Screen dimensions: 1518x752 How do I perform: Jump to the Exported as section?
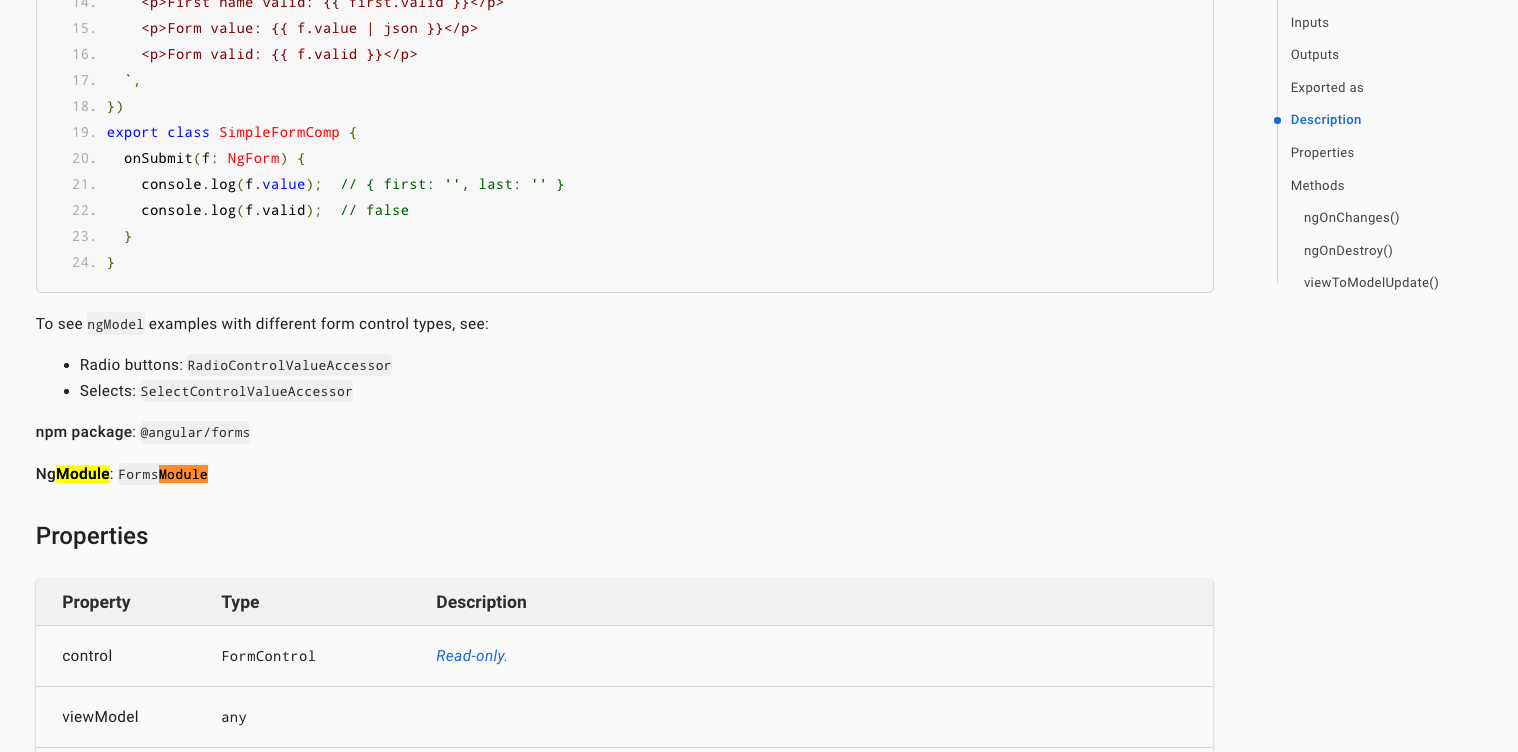[x=1326, y=87]
